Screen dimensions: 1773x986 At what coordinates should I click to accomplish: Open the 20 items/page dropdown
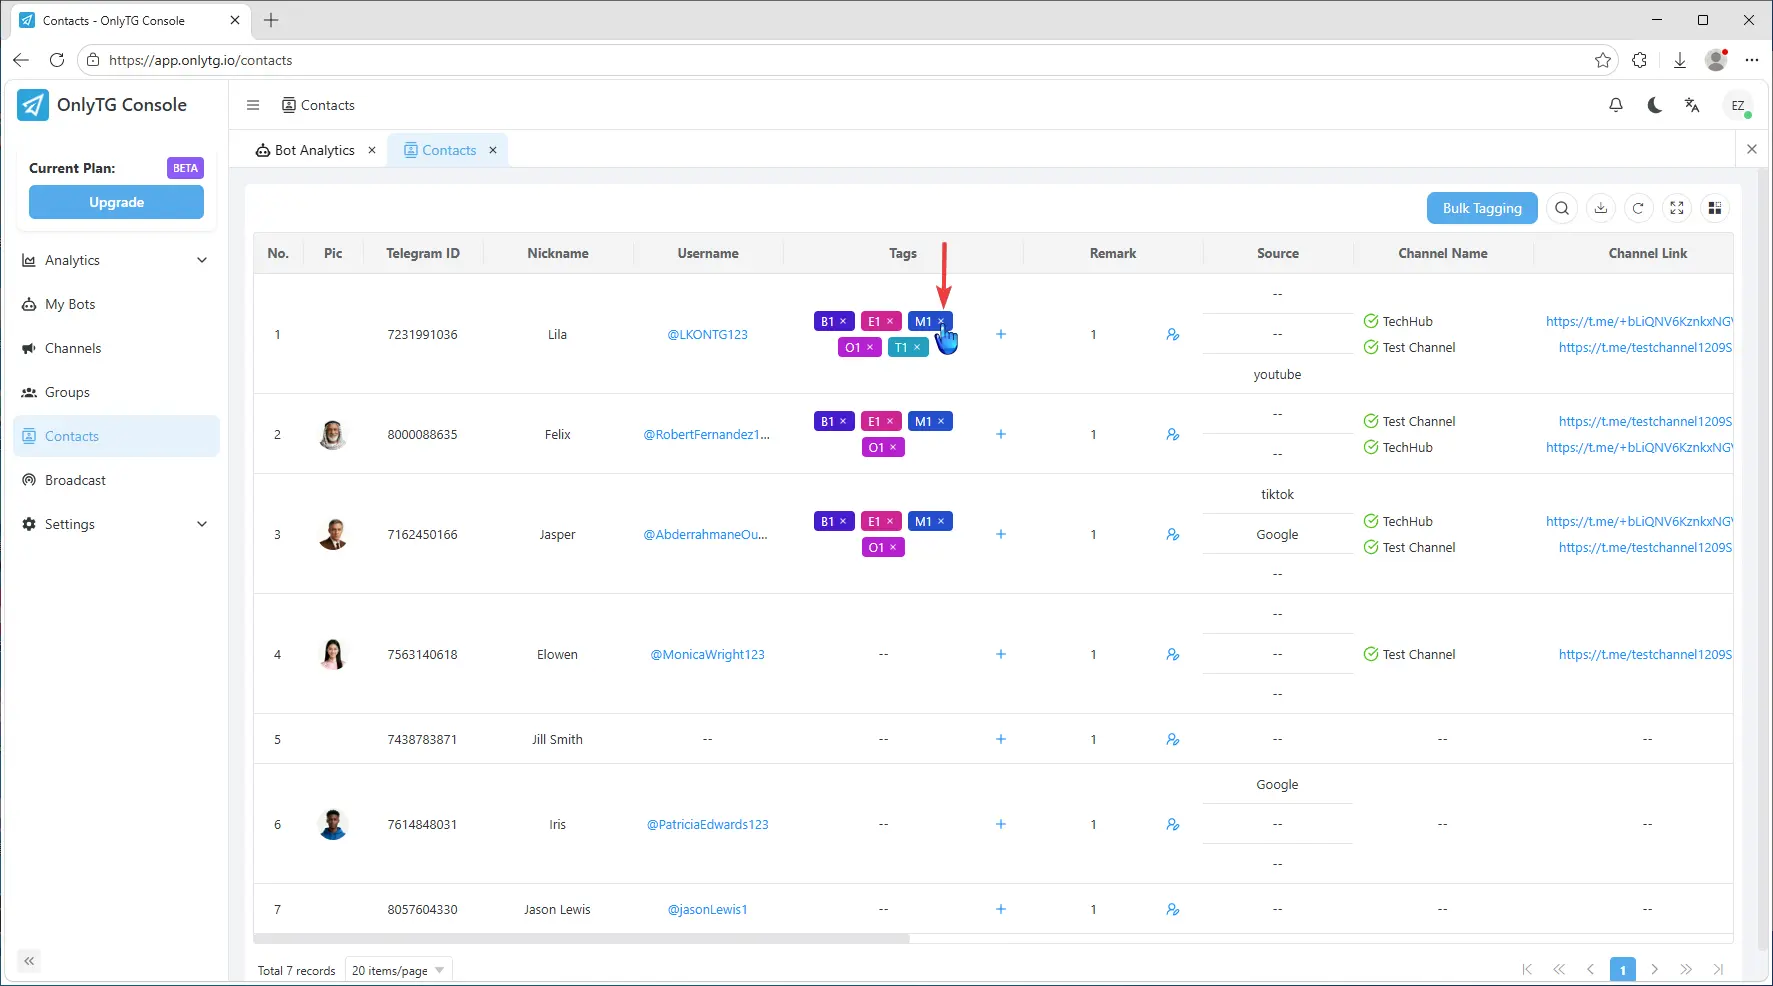[x=398, y=970]
